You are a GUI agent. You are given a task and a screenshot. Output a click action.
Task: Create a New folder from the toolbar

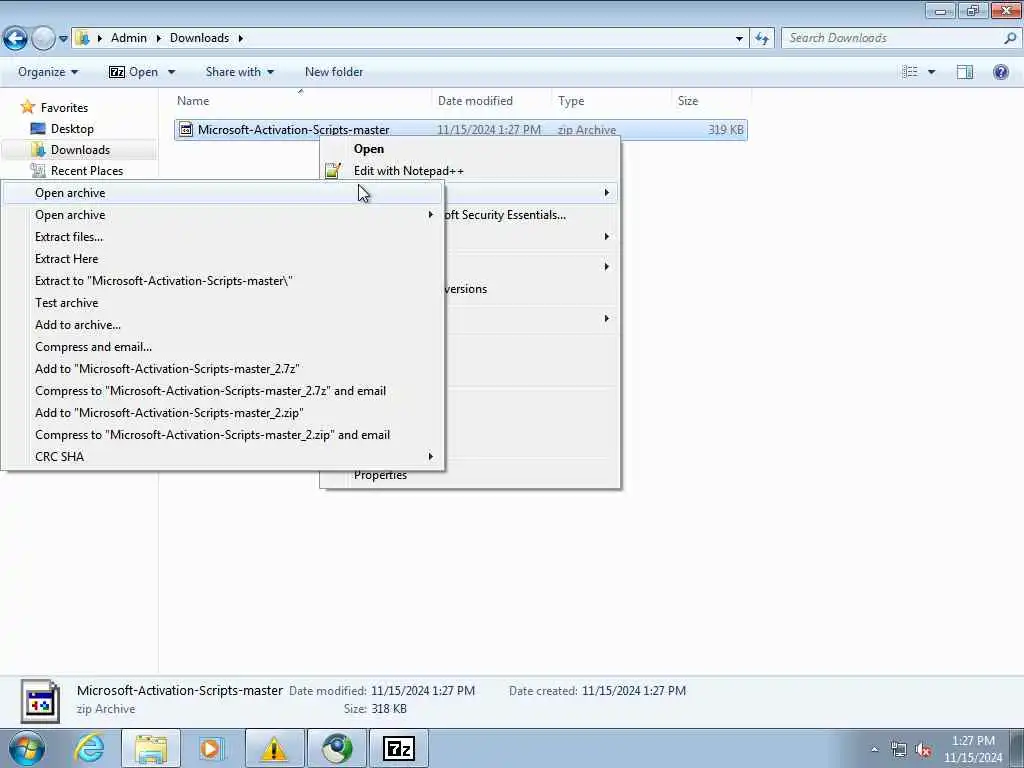[334, 72]
